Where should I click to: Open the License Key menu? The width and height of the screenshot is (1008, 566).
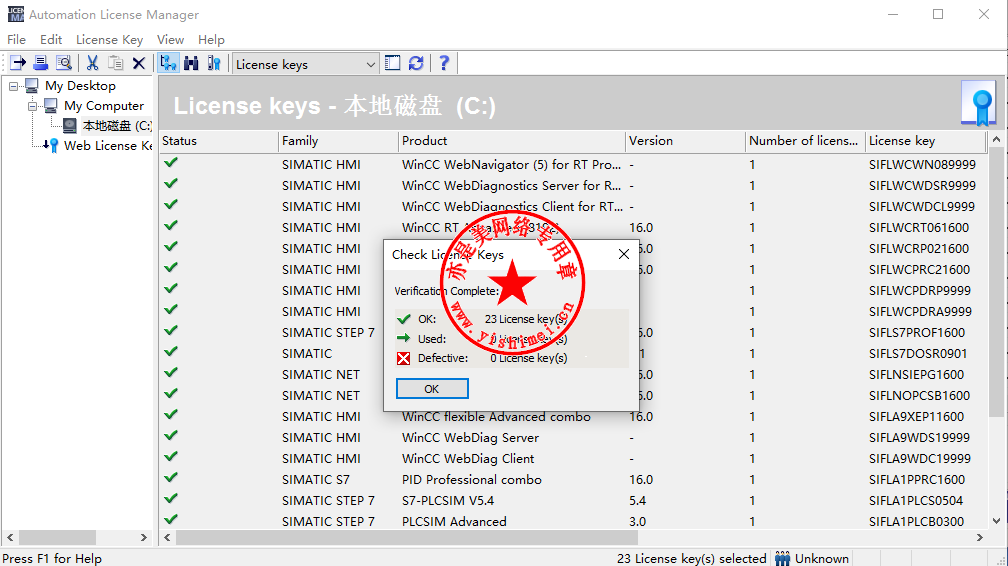coord(109,40)
